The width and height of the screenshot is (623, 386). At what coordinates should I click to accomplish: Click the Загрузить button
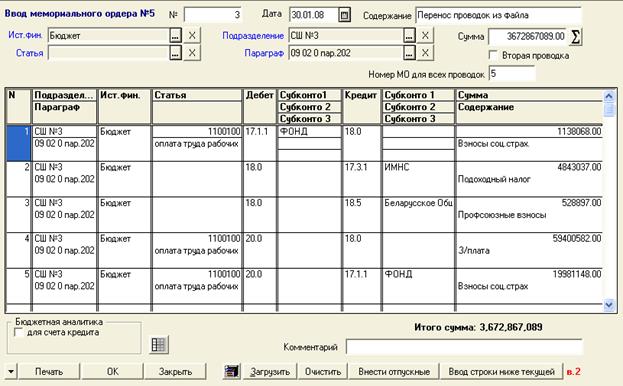(270, 372)
